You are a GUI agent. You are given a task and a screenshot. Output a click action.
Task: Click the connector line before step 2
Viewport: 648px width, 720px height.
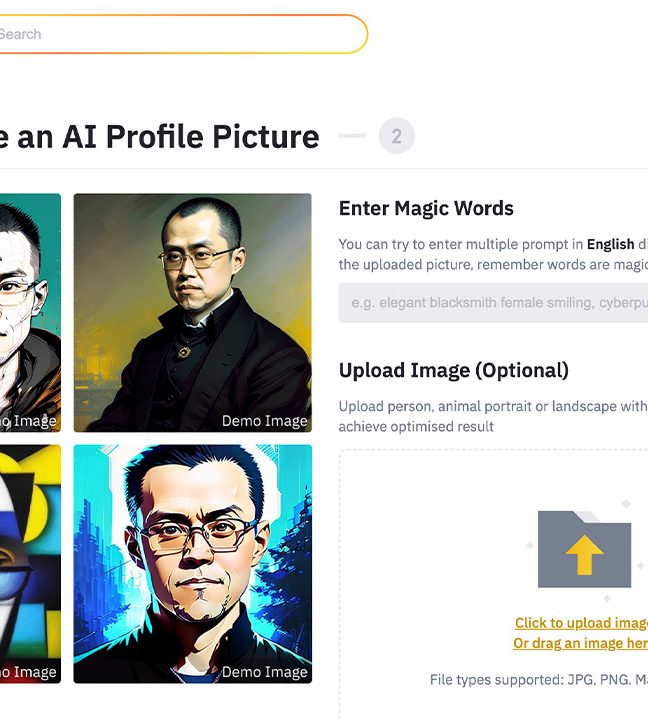click(x=352, y=135)
